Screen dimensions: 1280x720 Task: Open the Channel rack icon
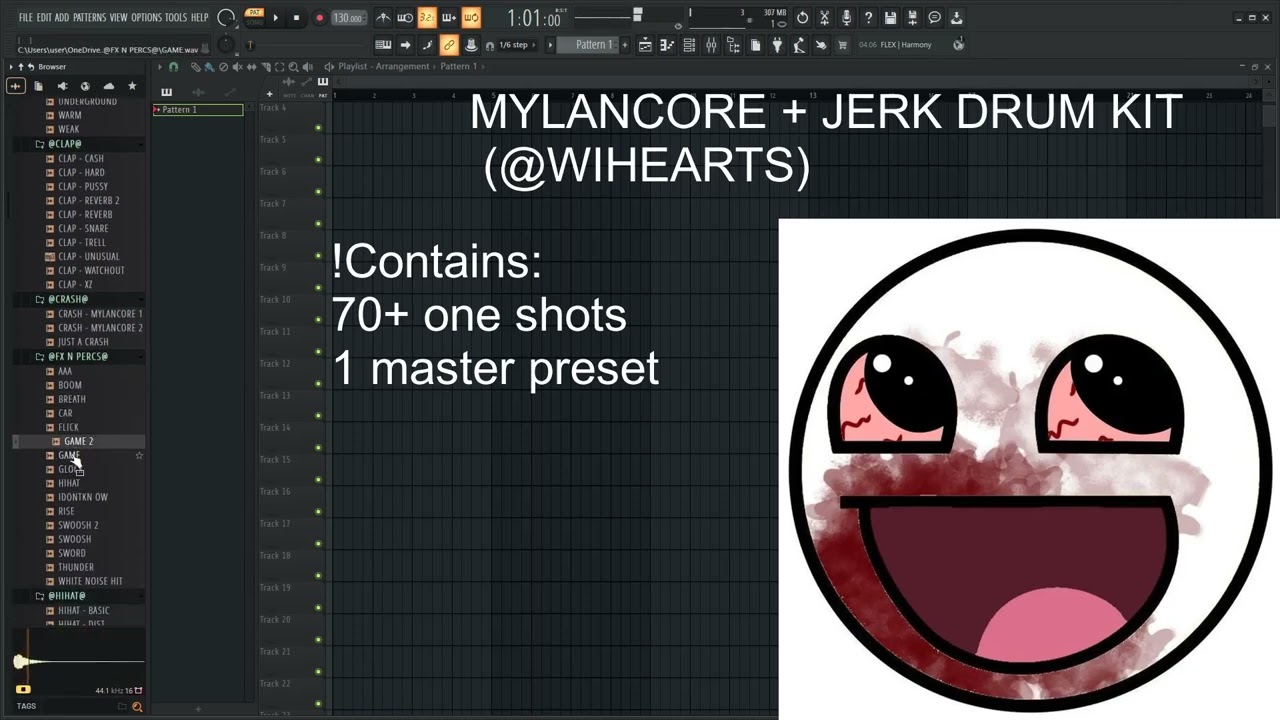tap(689, 45)
